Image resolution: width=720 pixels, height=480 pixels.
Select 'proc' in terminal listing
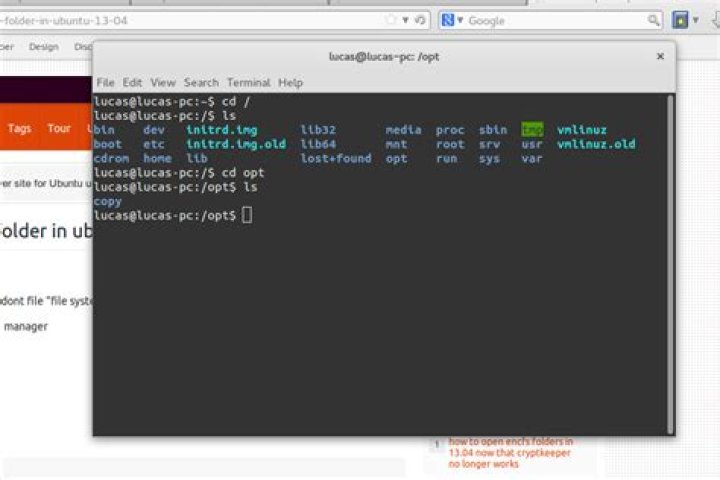[450, 130]
